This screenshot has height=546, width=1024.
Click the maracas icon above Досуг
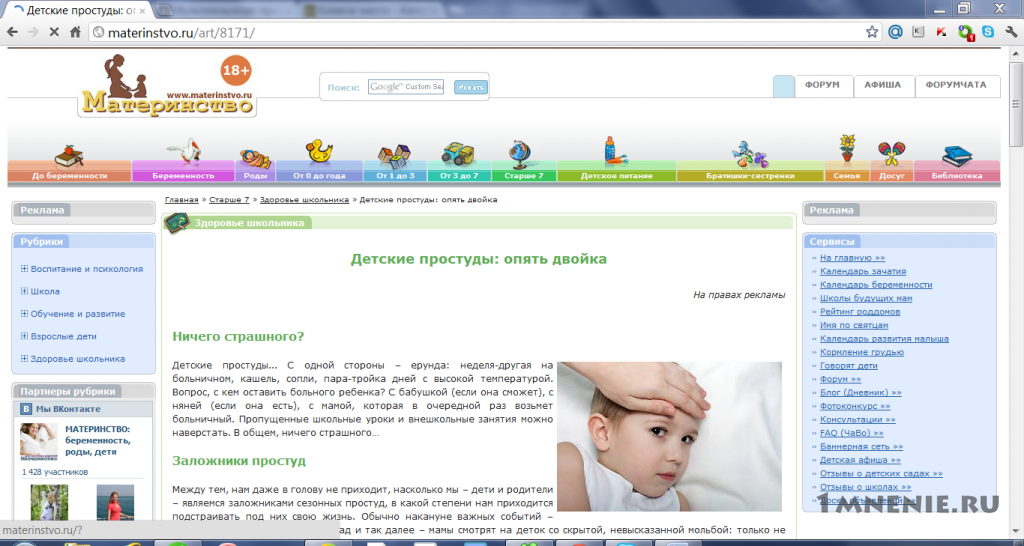coord(891,154)
